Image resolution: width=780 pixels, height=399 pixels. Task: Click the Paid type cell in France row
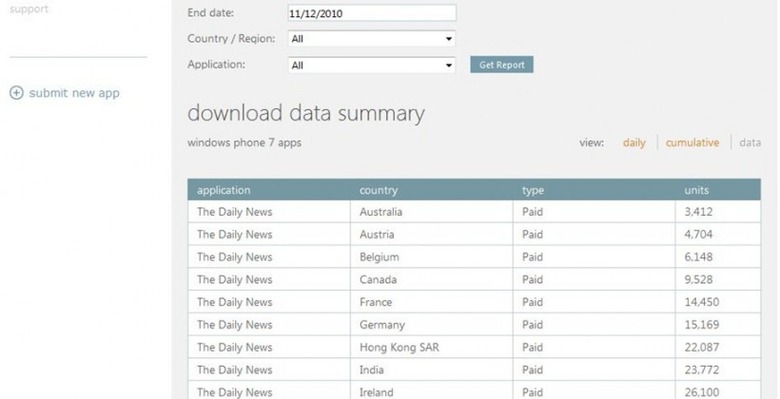pyautogui.click(x=594, y=302)
